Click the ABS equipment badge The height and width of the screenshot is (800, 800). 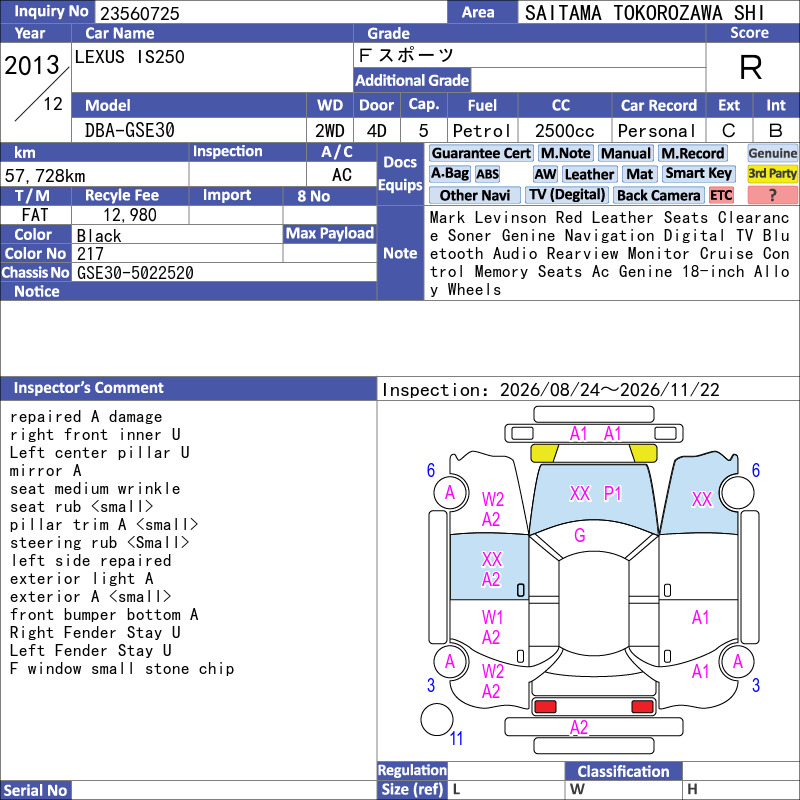(487, 174)
